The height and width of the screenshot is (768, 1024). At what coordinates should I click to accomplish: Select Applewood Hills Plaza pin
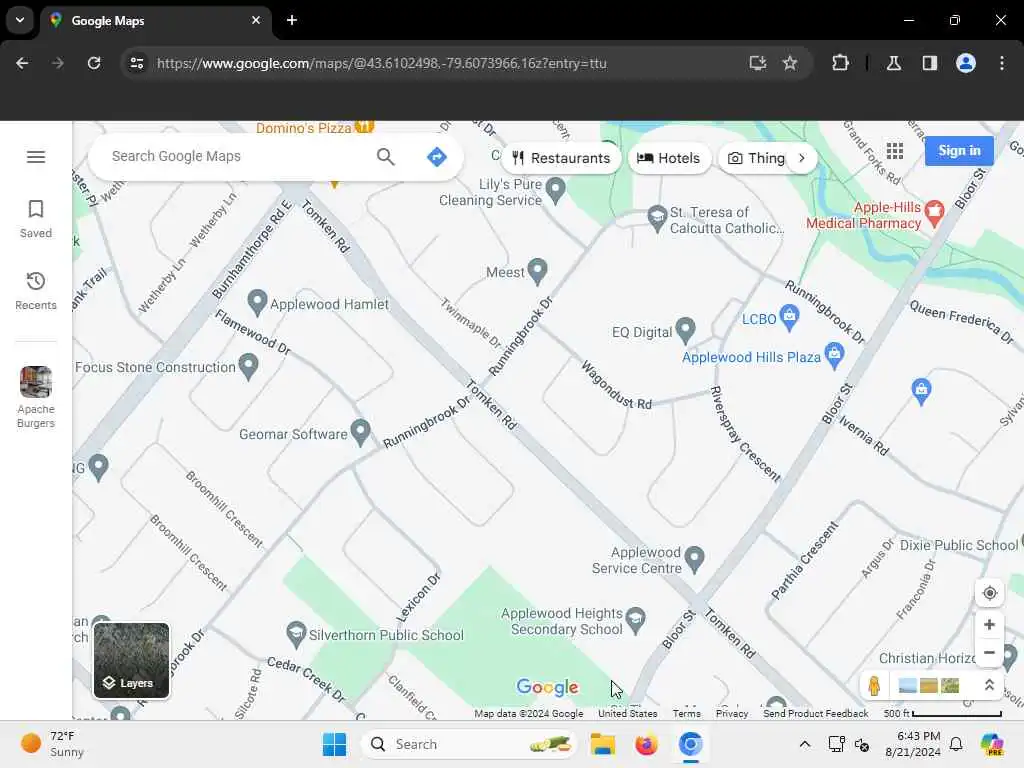[x=834, y=355]
